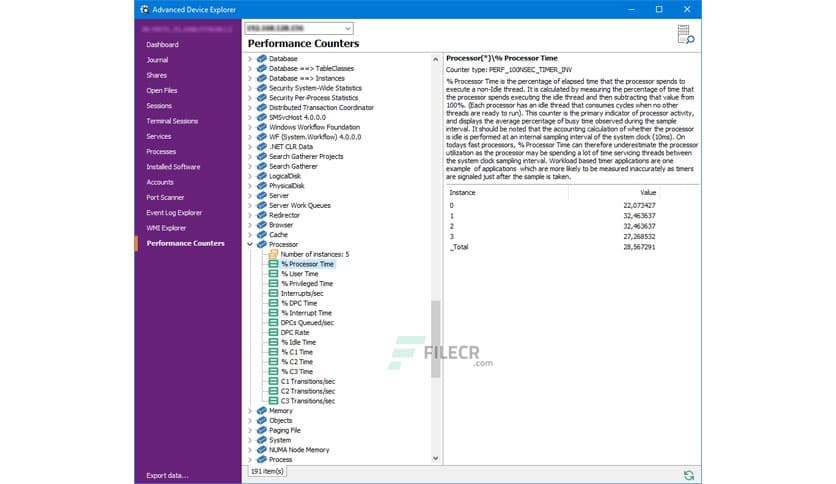Screen dimensions: 836x484
Task: Select Security System-Wide Statistics category
Action: coord(315,88)
